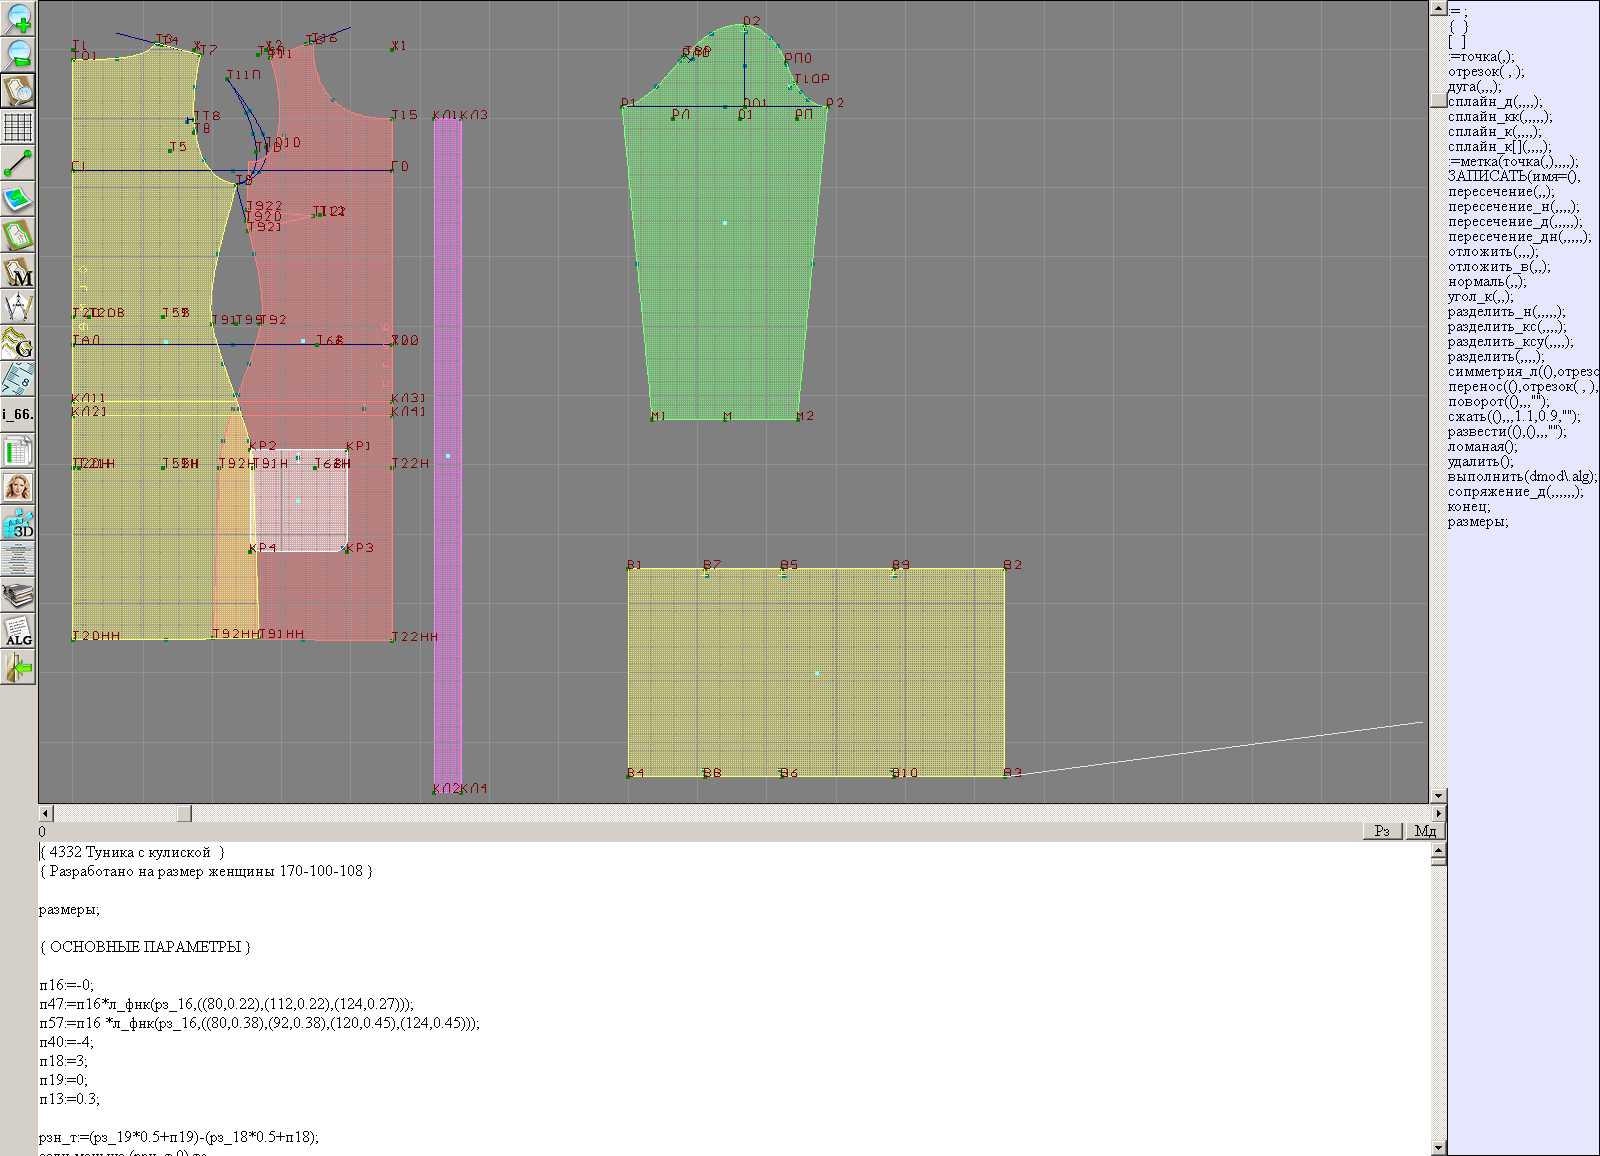This screenshot has width=1600, height=1156.
Task: Launch the 3D view icon
Action: point(18,524)
